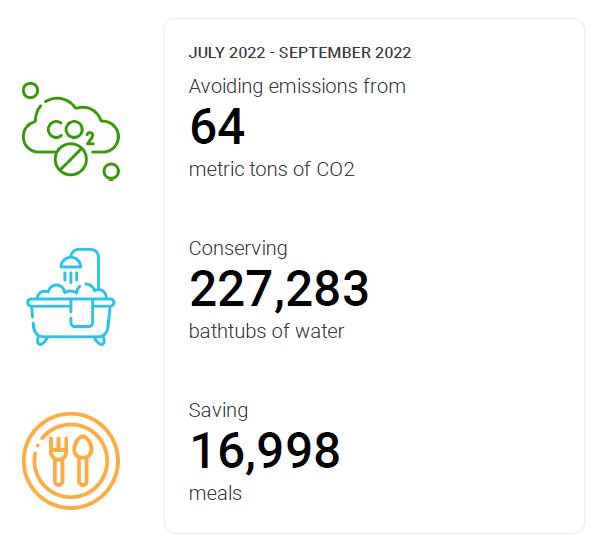The width and height of the screenshot is (603, 556).
Task: Click the towel hanging on the bathtub
Action: tap(82, 310)
